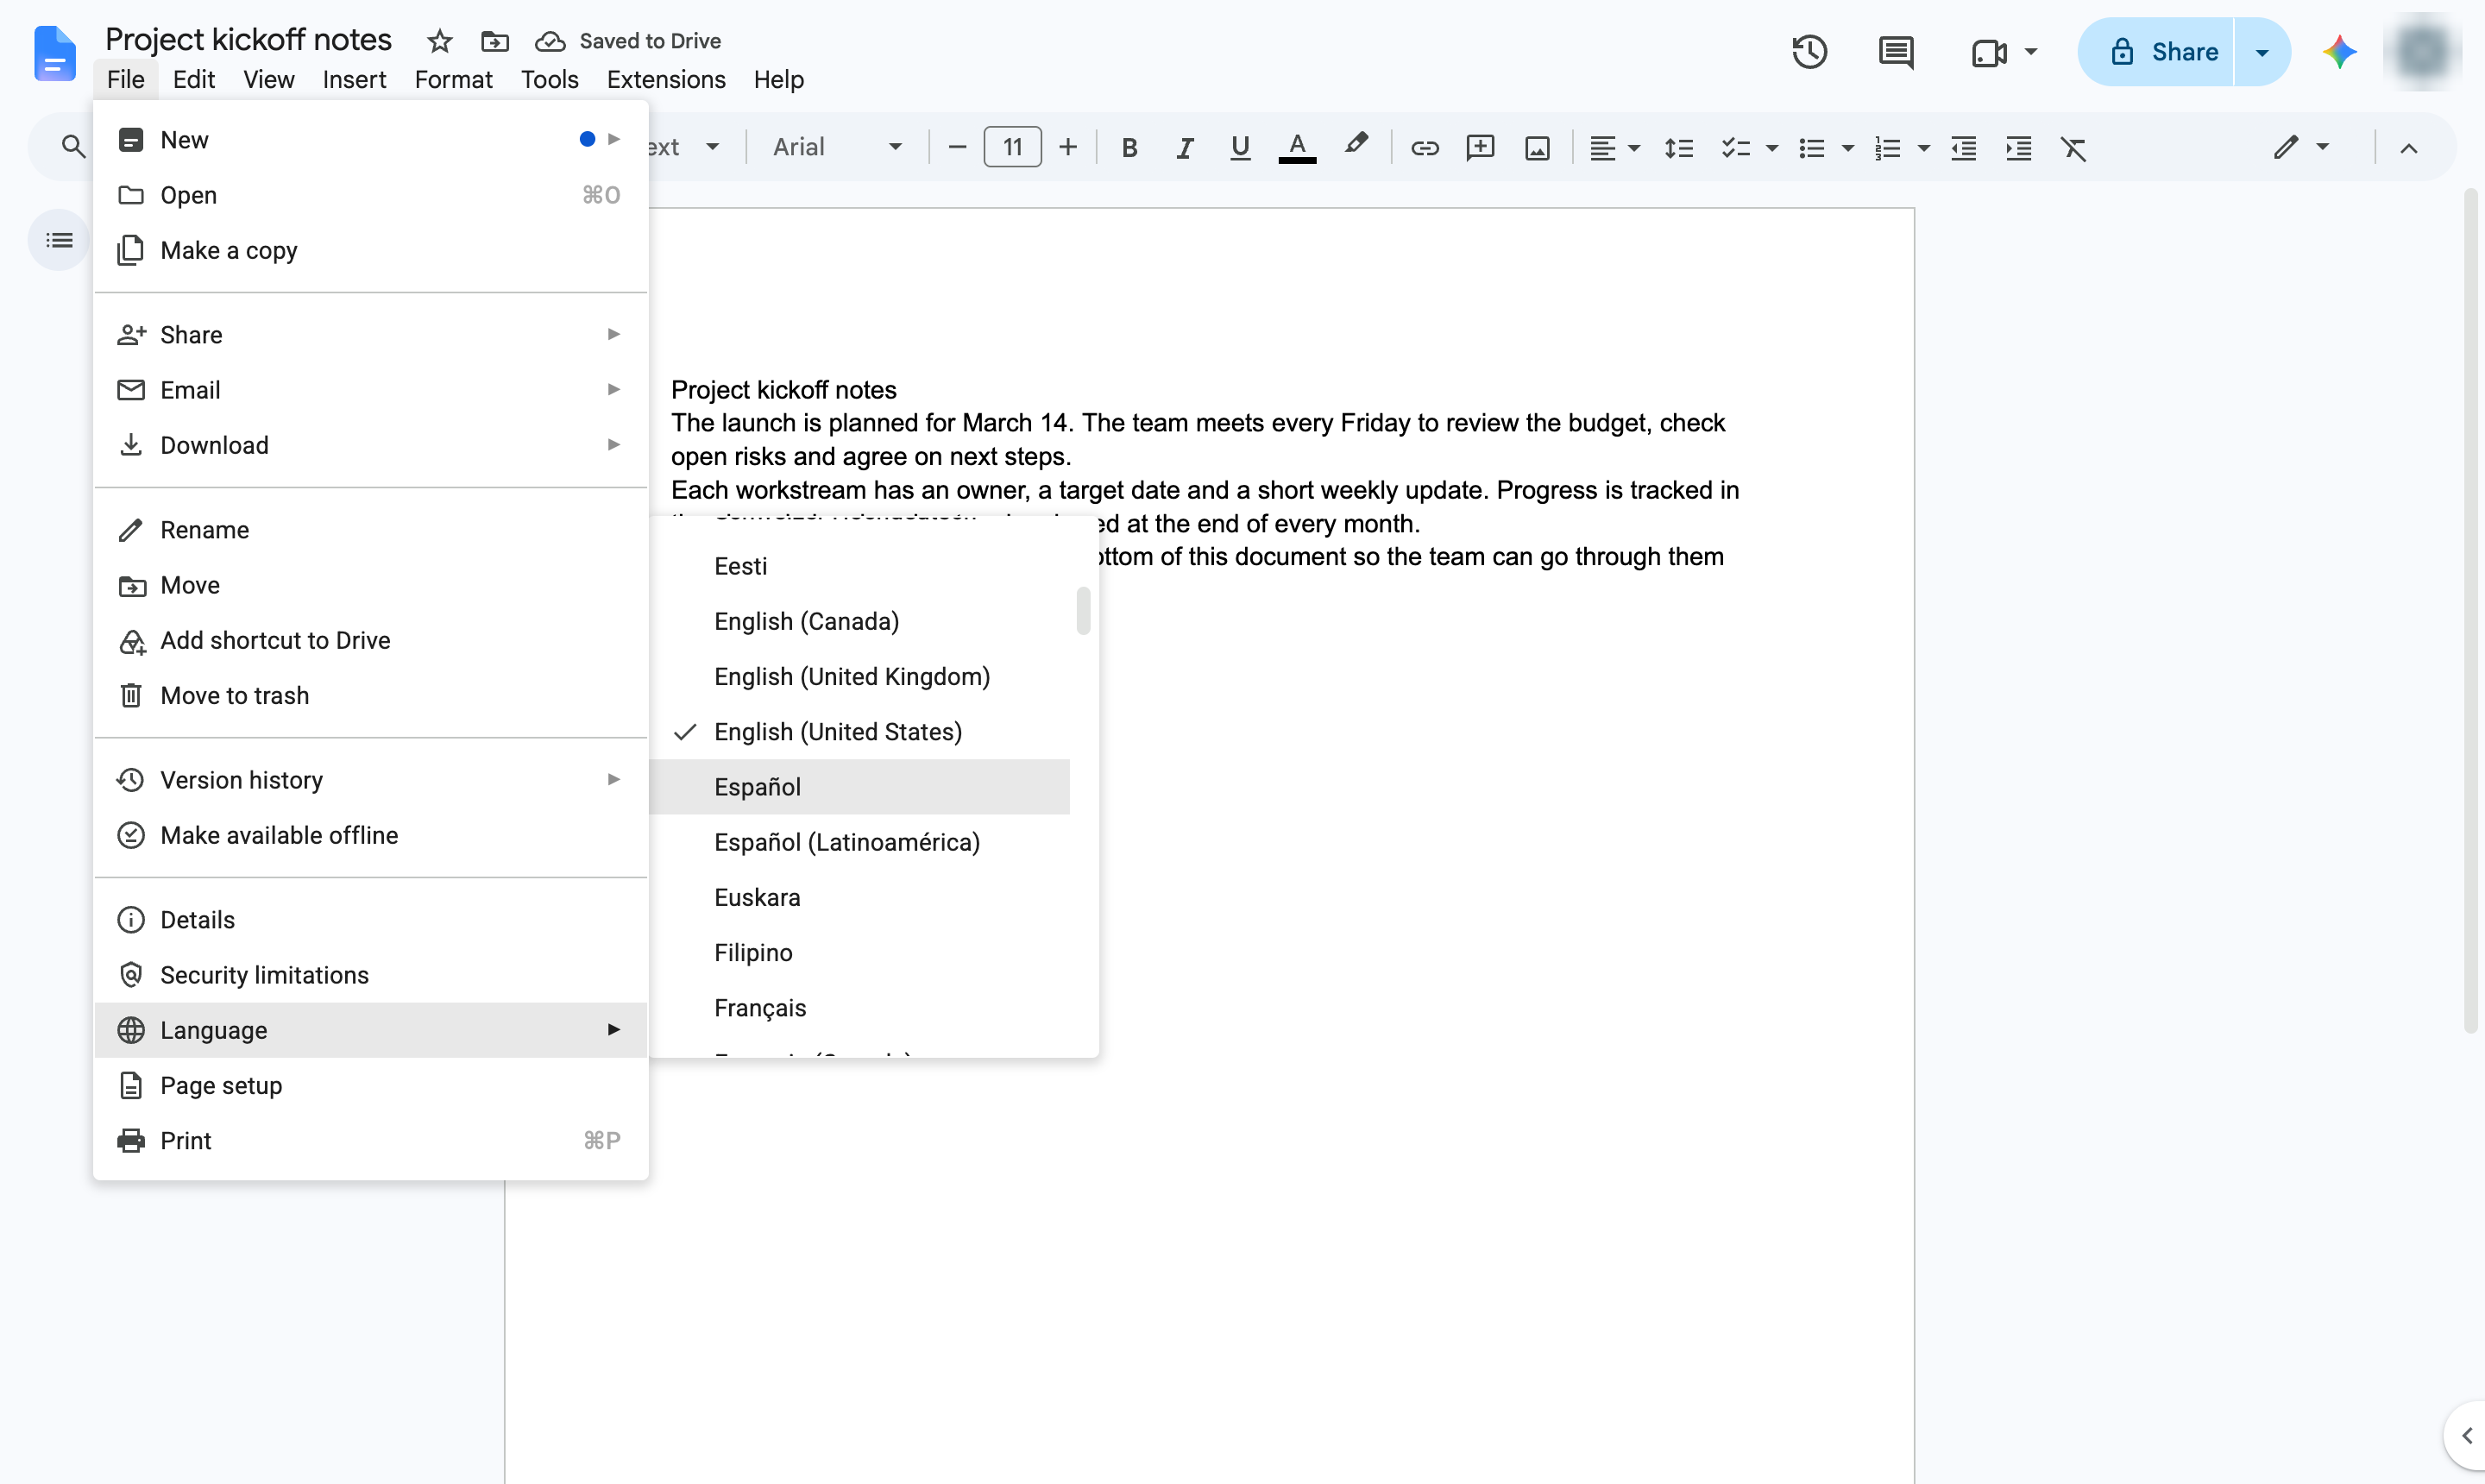Viewport: 2485px width, 1484px height.
Task: Expand the Share button dropdown arrow
Action: (x=2261, y=52)
